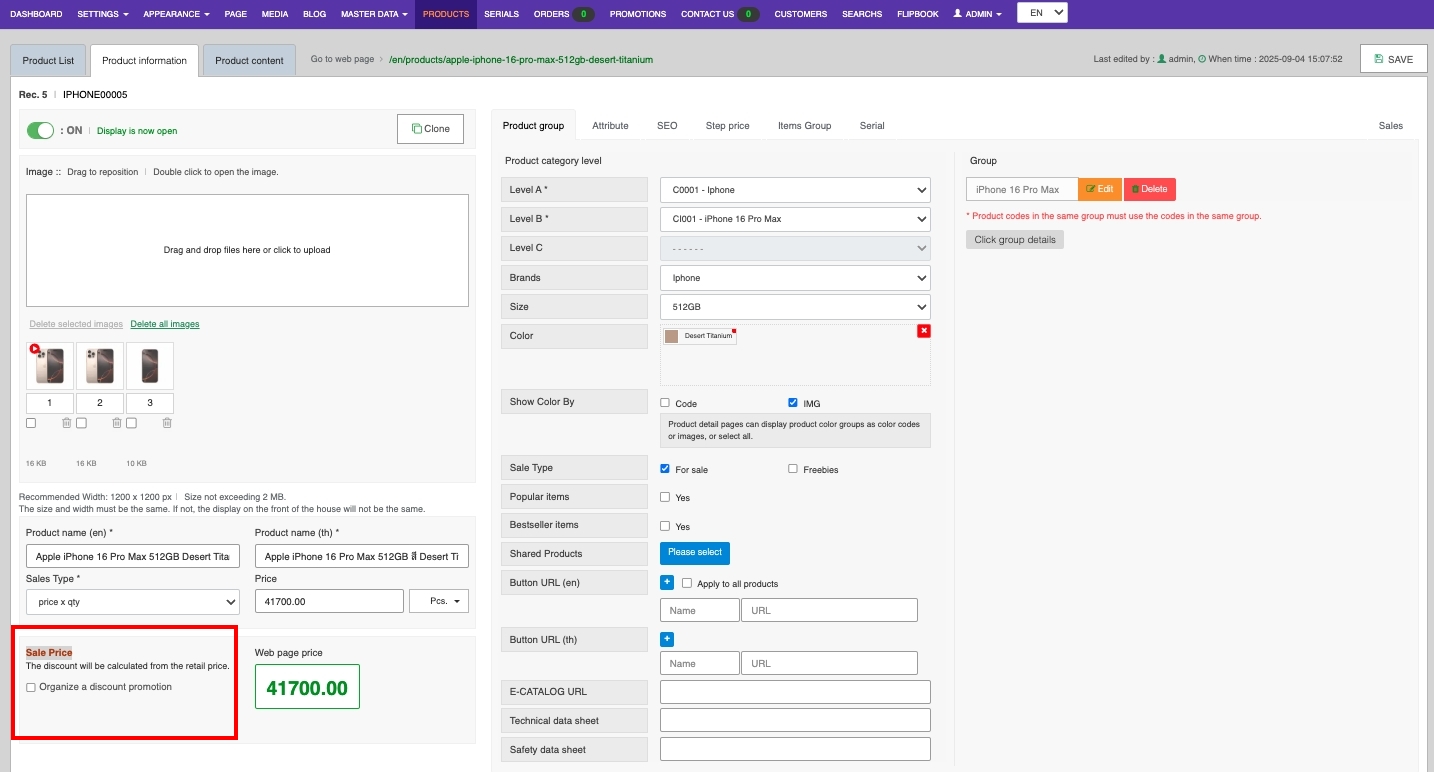Viewport: 1434px width, 772px height.
Task: Expand the Brands dropdown
Action: coord(794,278)
